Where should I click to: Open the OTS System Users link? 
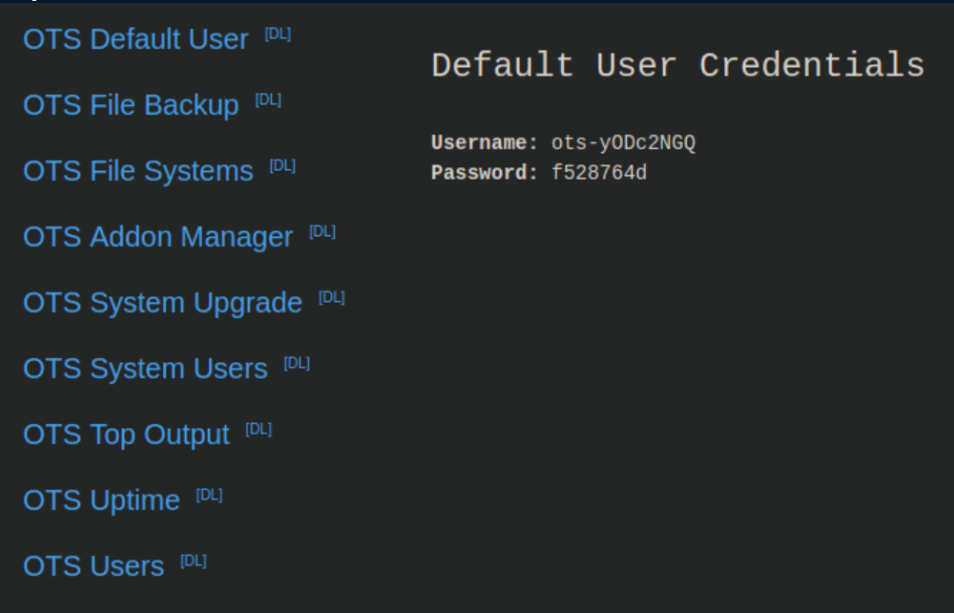[145, 370]
